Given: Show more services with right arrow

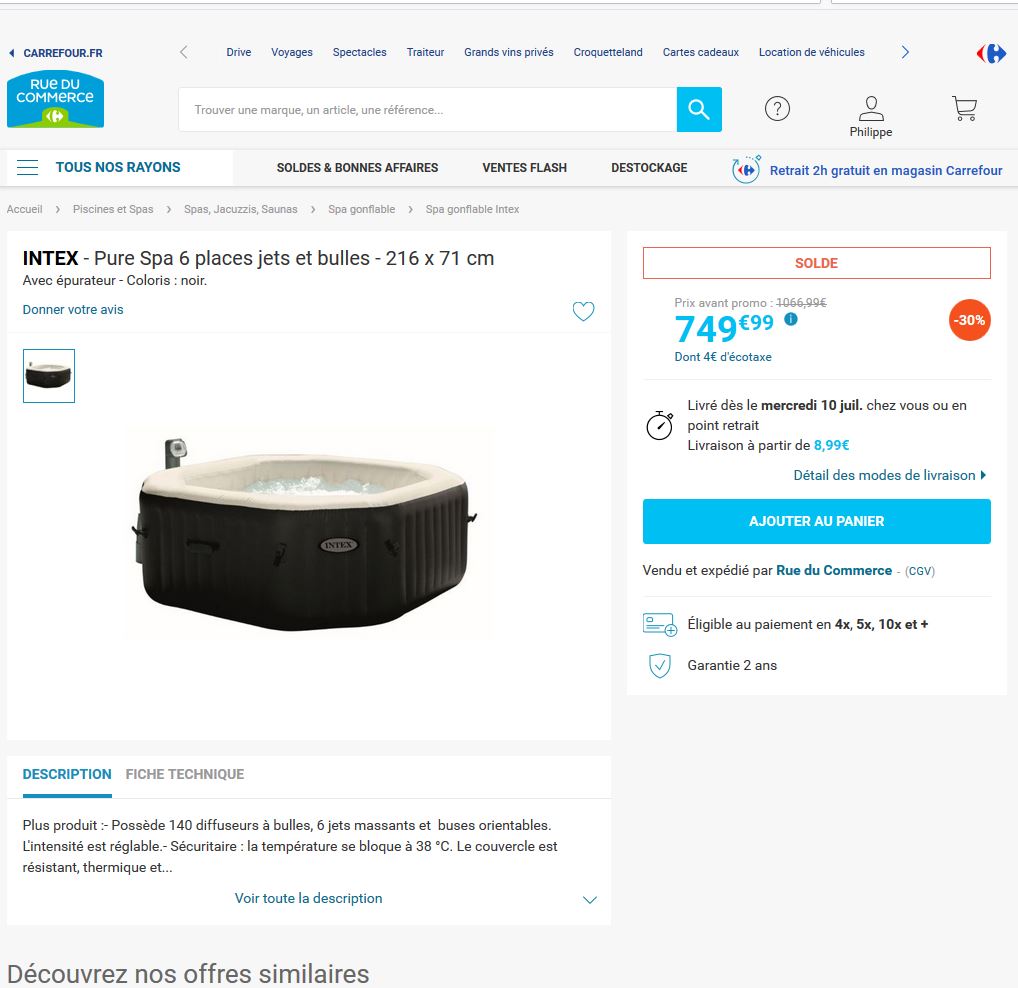Looking at the screenshot, I should click(905, 53).
